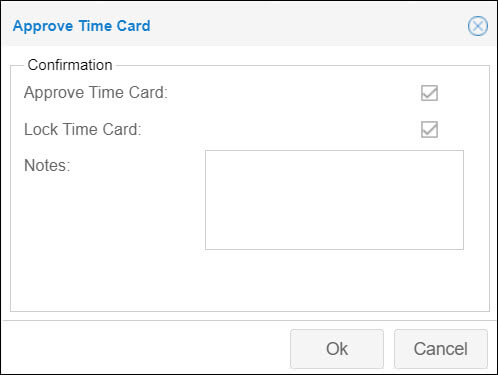This screenshot has height=375, width=498.
Task: Cancel the time card approval
Action: tap(441, 349)
